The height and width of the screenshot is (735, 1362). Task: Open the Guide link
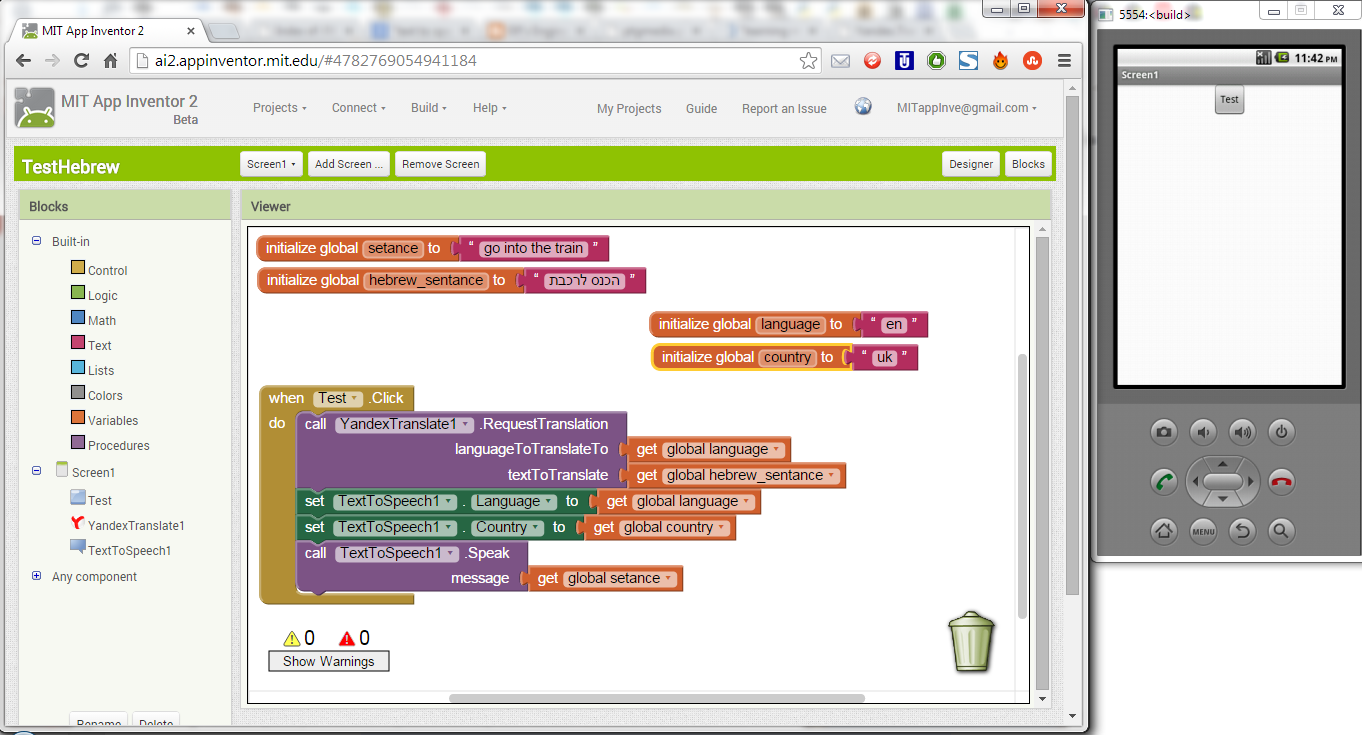(701, 109)
